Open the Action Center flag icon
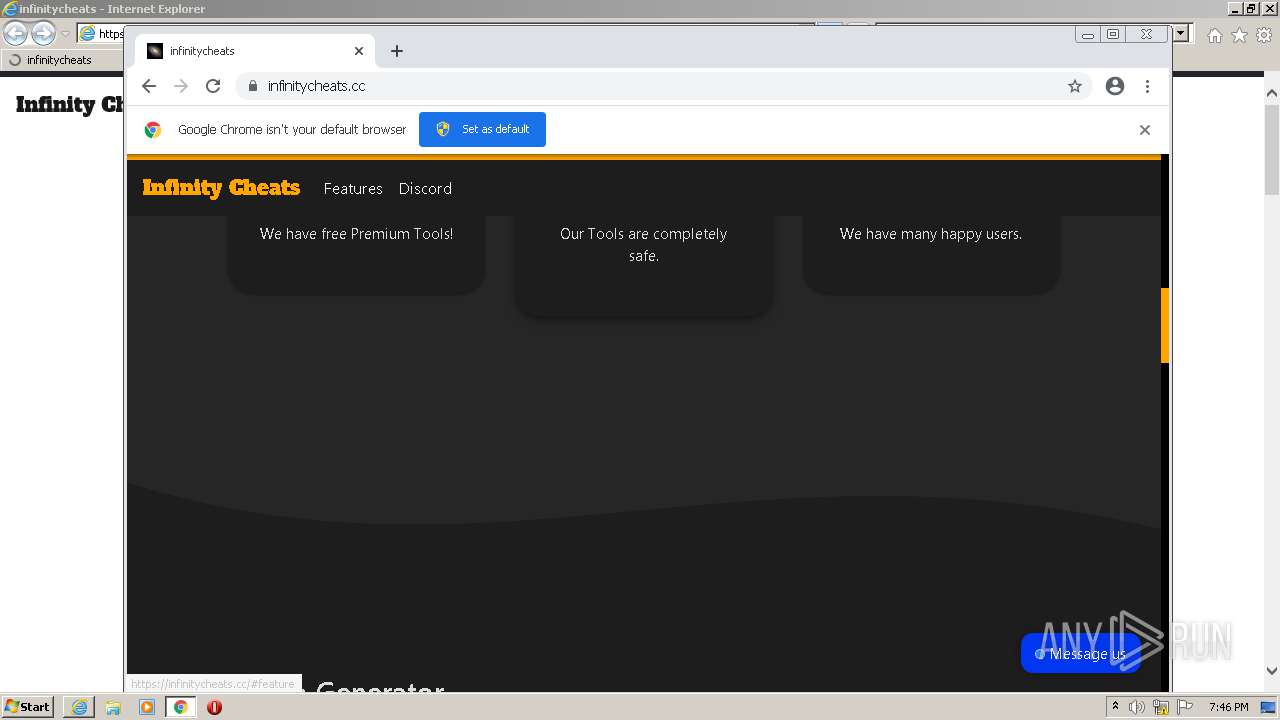 (x=1185, y=707)
